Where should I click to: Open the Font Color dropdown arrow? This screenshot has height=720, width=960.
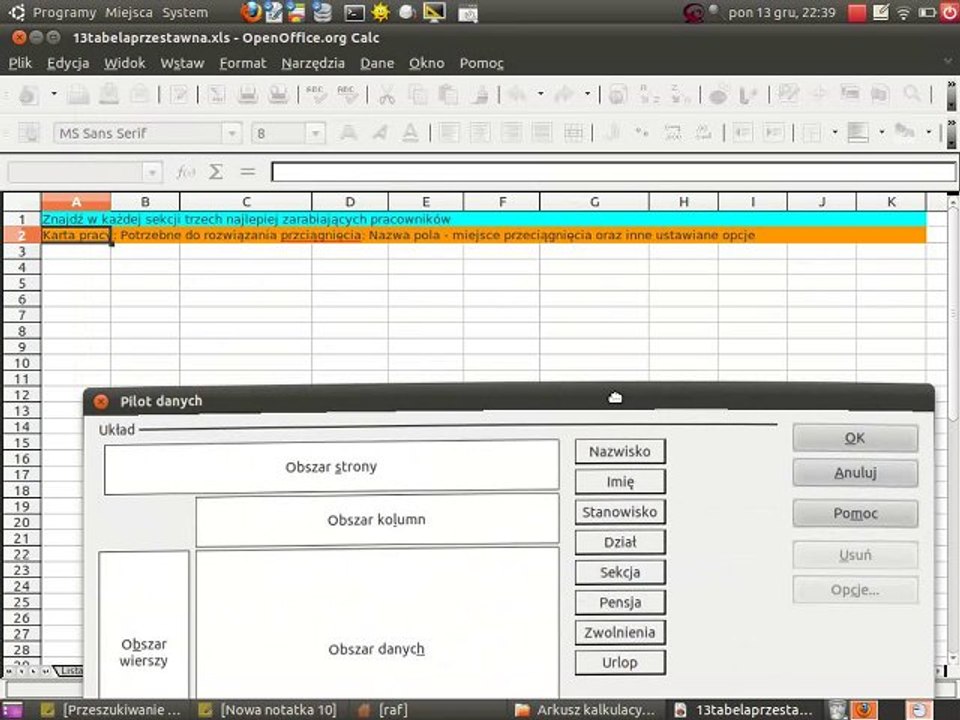(x=929, y=132)
